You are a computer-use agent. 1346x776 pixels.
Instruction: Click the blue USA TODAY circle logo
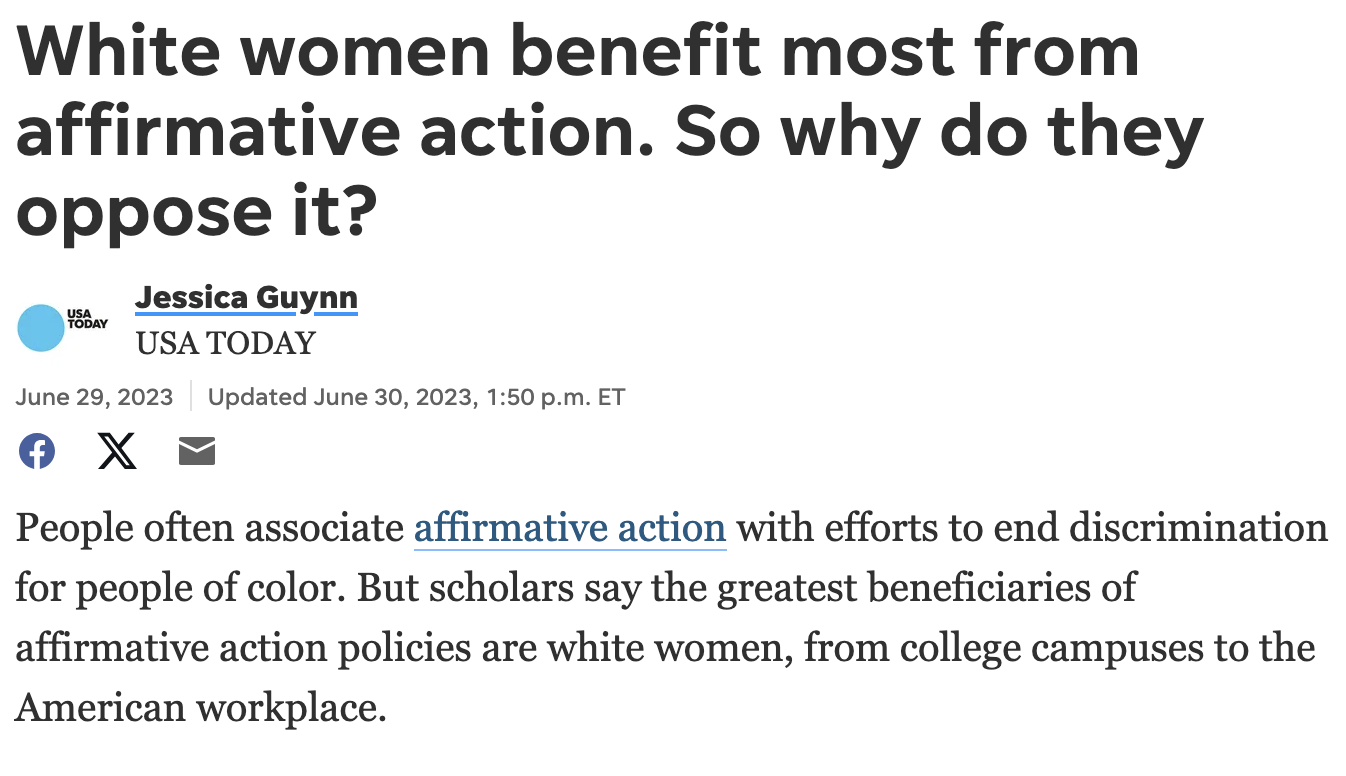(41, 327)
